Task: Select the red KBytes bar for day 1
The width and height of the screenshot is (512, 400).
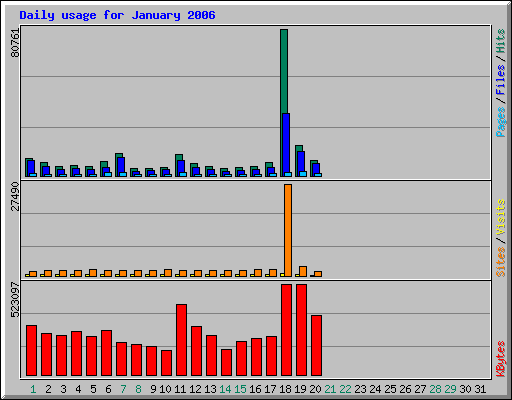Action: click(31, 350)
